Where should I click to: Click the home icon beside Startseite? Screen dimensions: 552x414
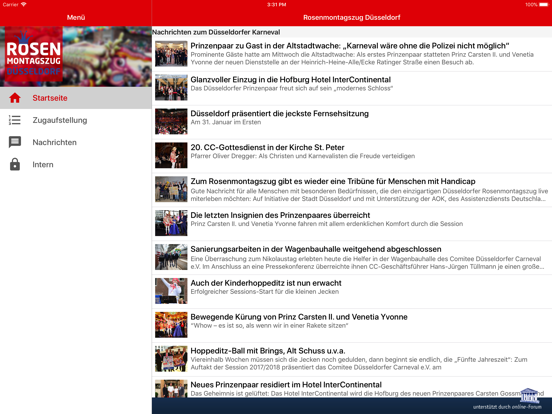pyautogui.click(x=15, y=98)
